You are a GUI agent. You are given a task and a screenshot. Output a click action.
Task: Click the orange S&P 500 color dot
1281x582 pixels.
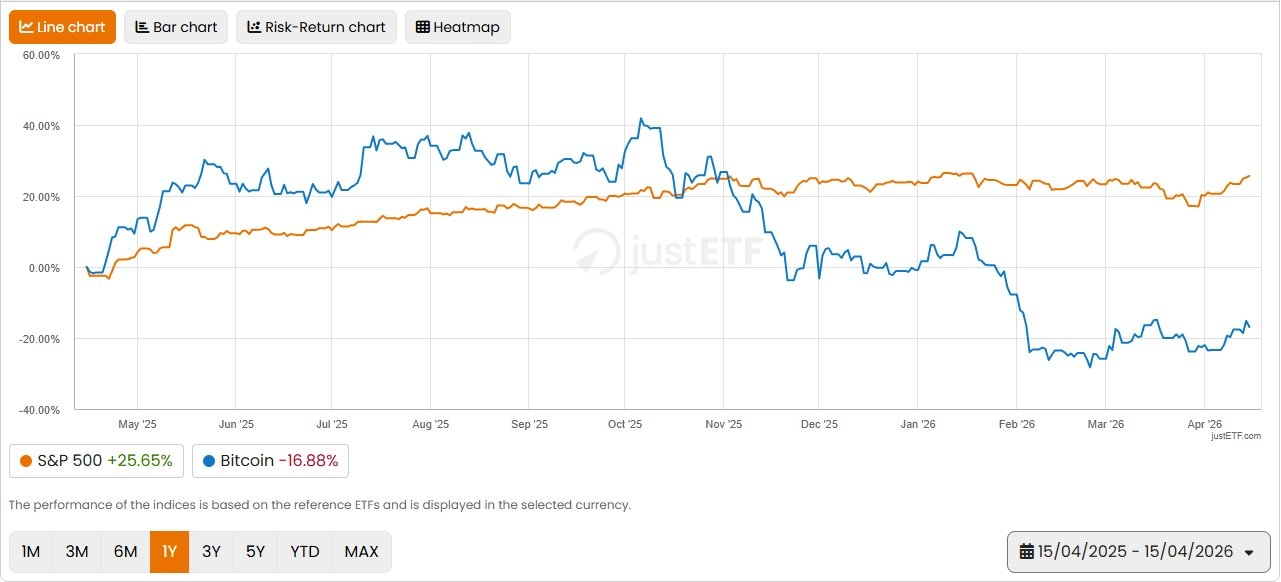click(26, 461)
